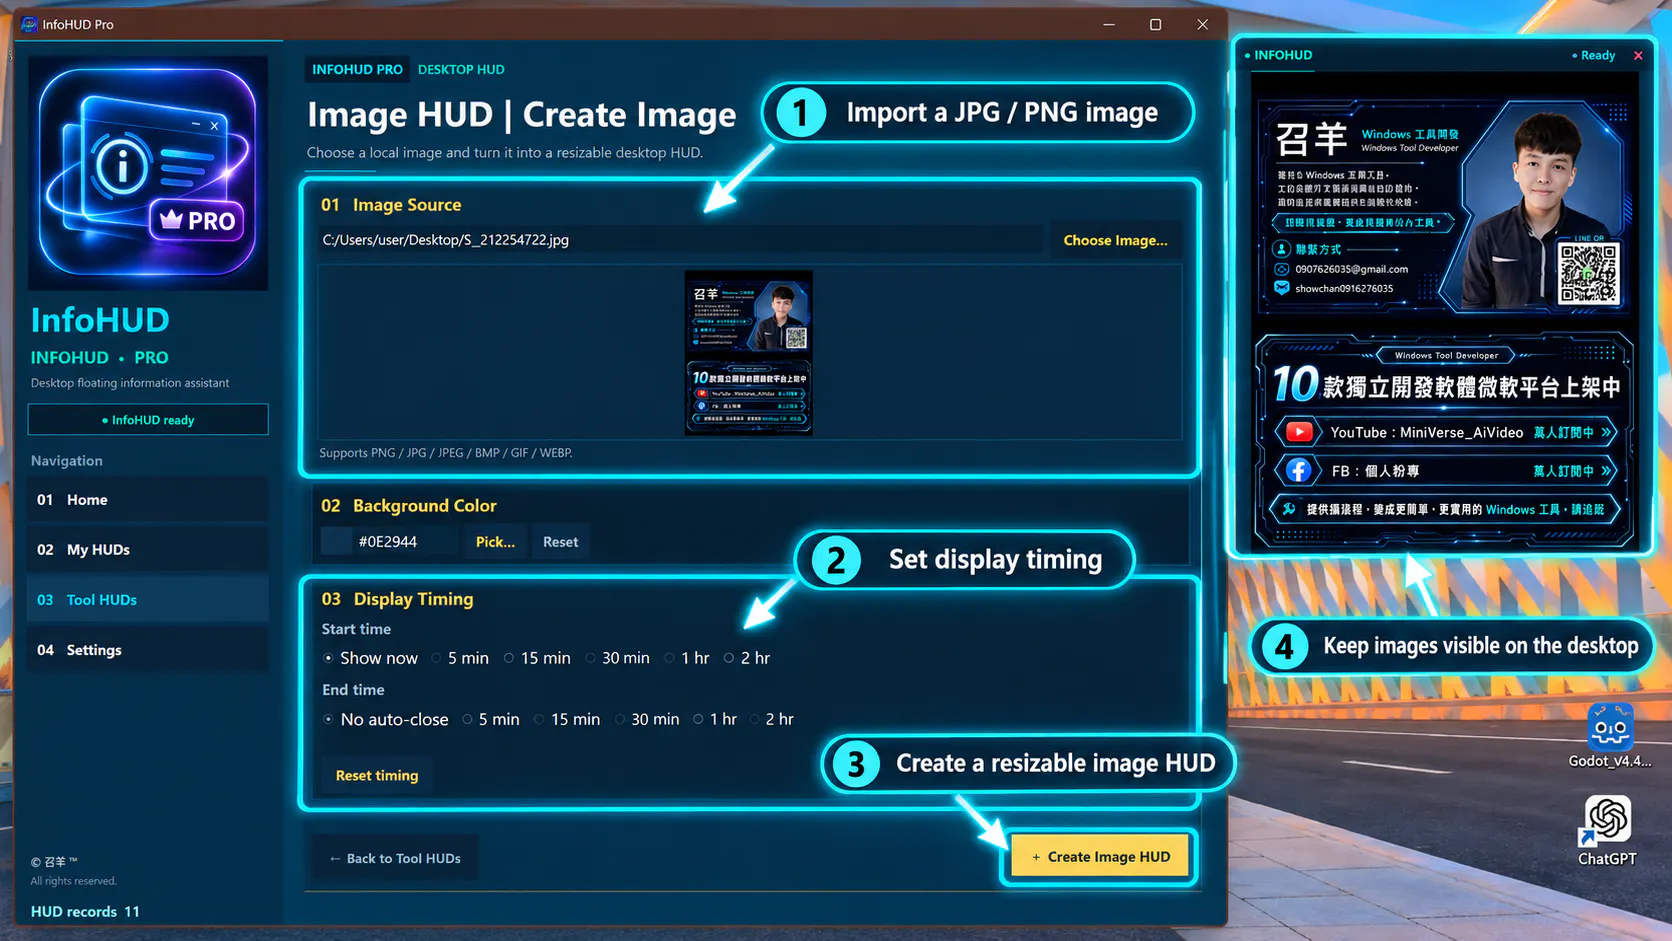The height and width of the screenshot is (941, 1672).
Task: Select 1 hr start time option
Action: [687, 658]
